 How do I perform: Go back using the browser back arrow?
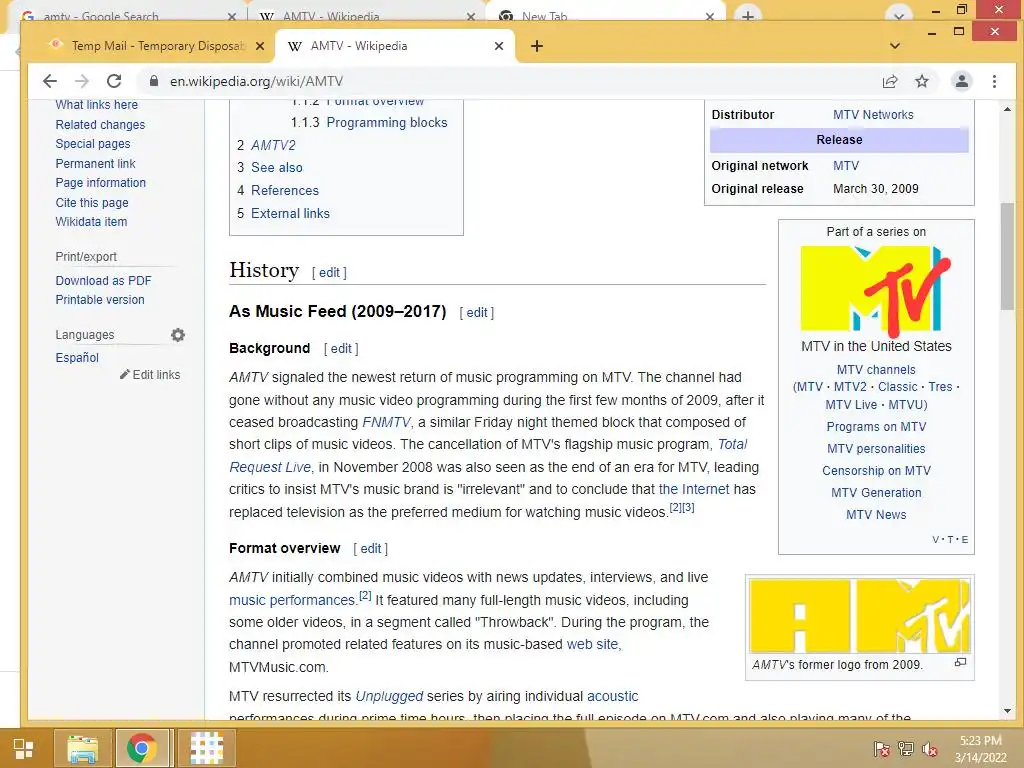[50, 81]
